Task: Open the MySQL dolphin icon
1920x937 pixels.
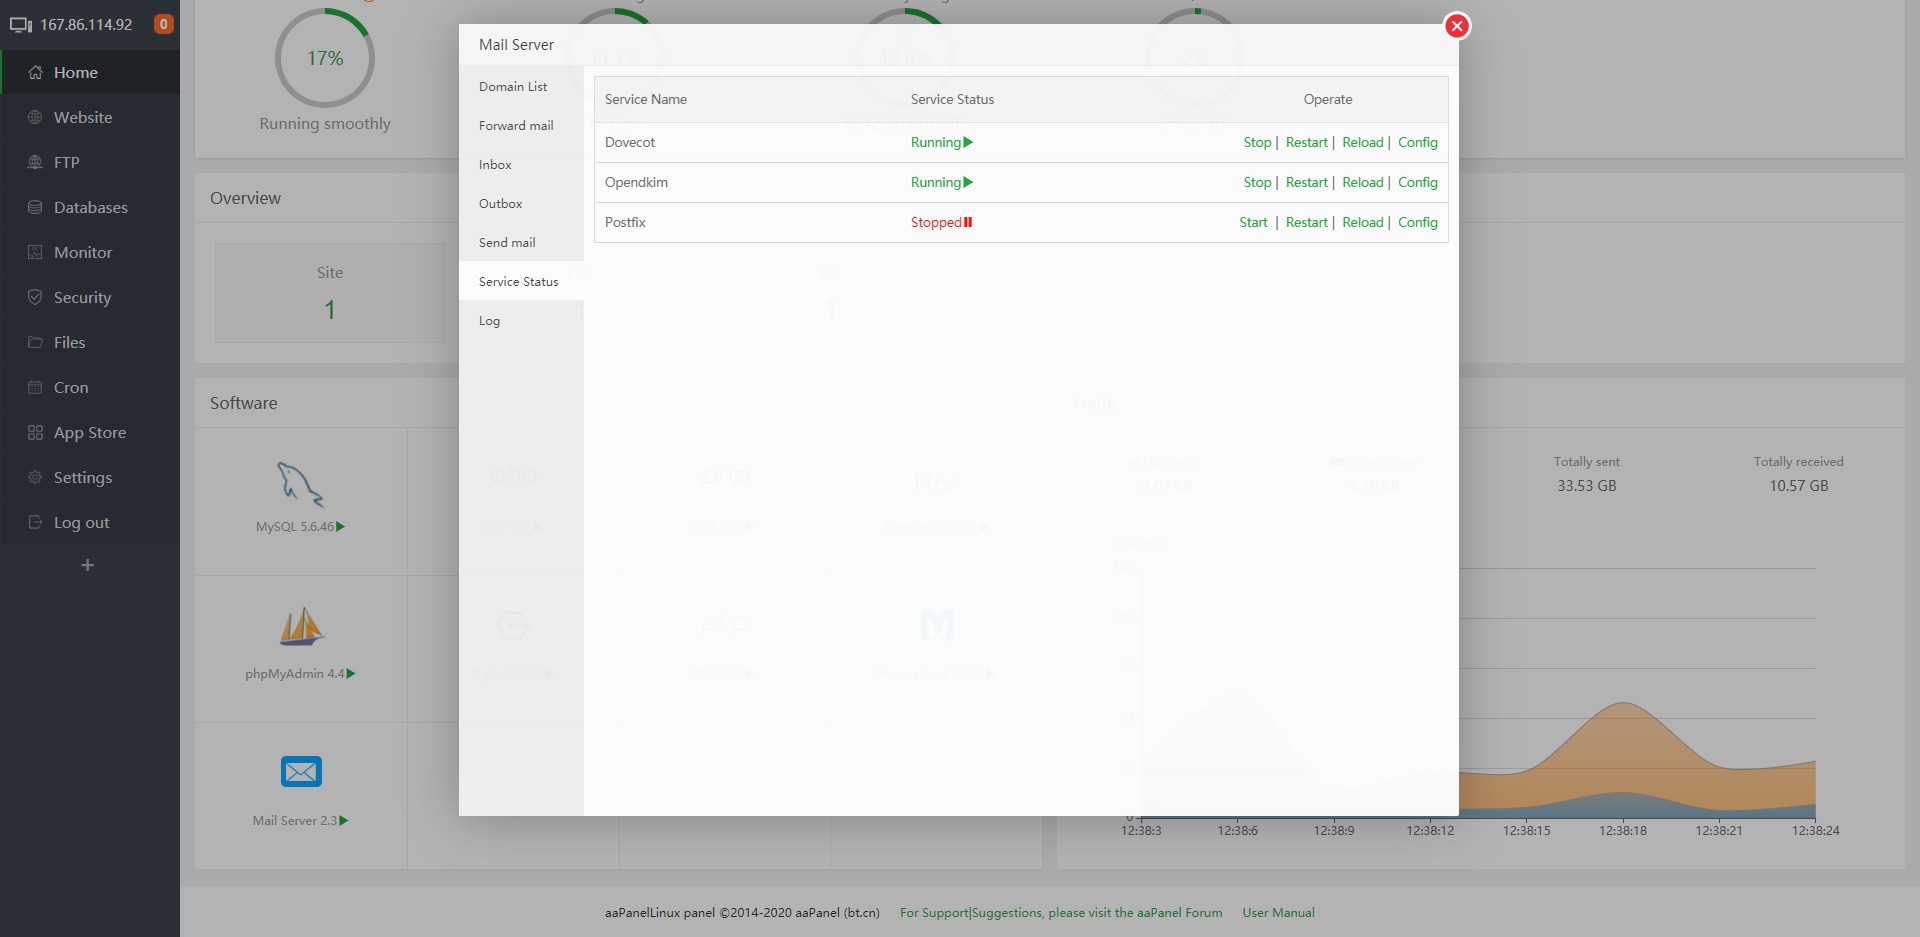Action: [x=300, y=484]
